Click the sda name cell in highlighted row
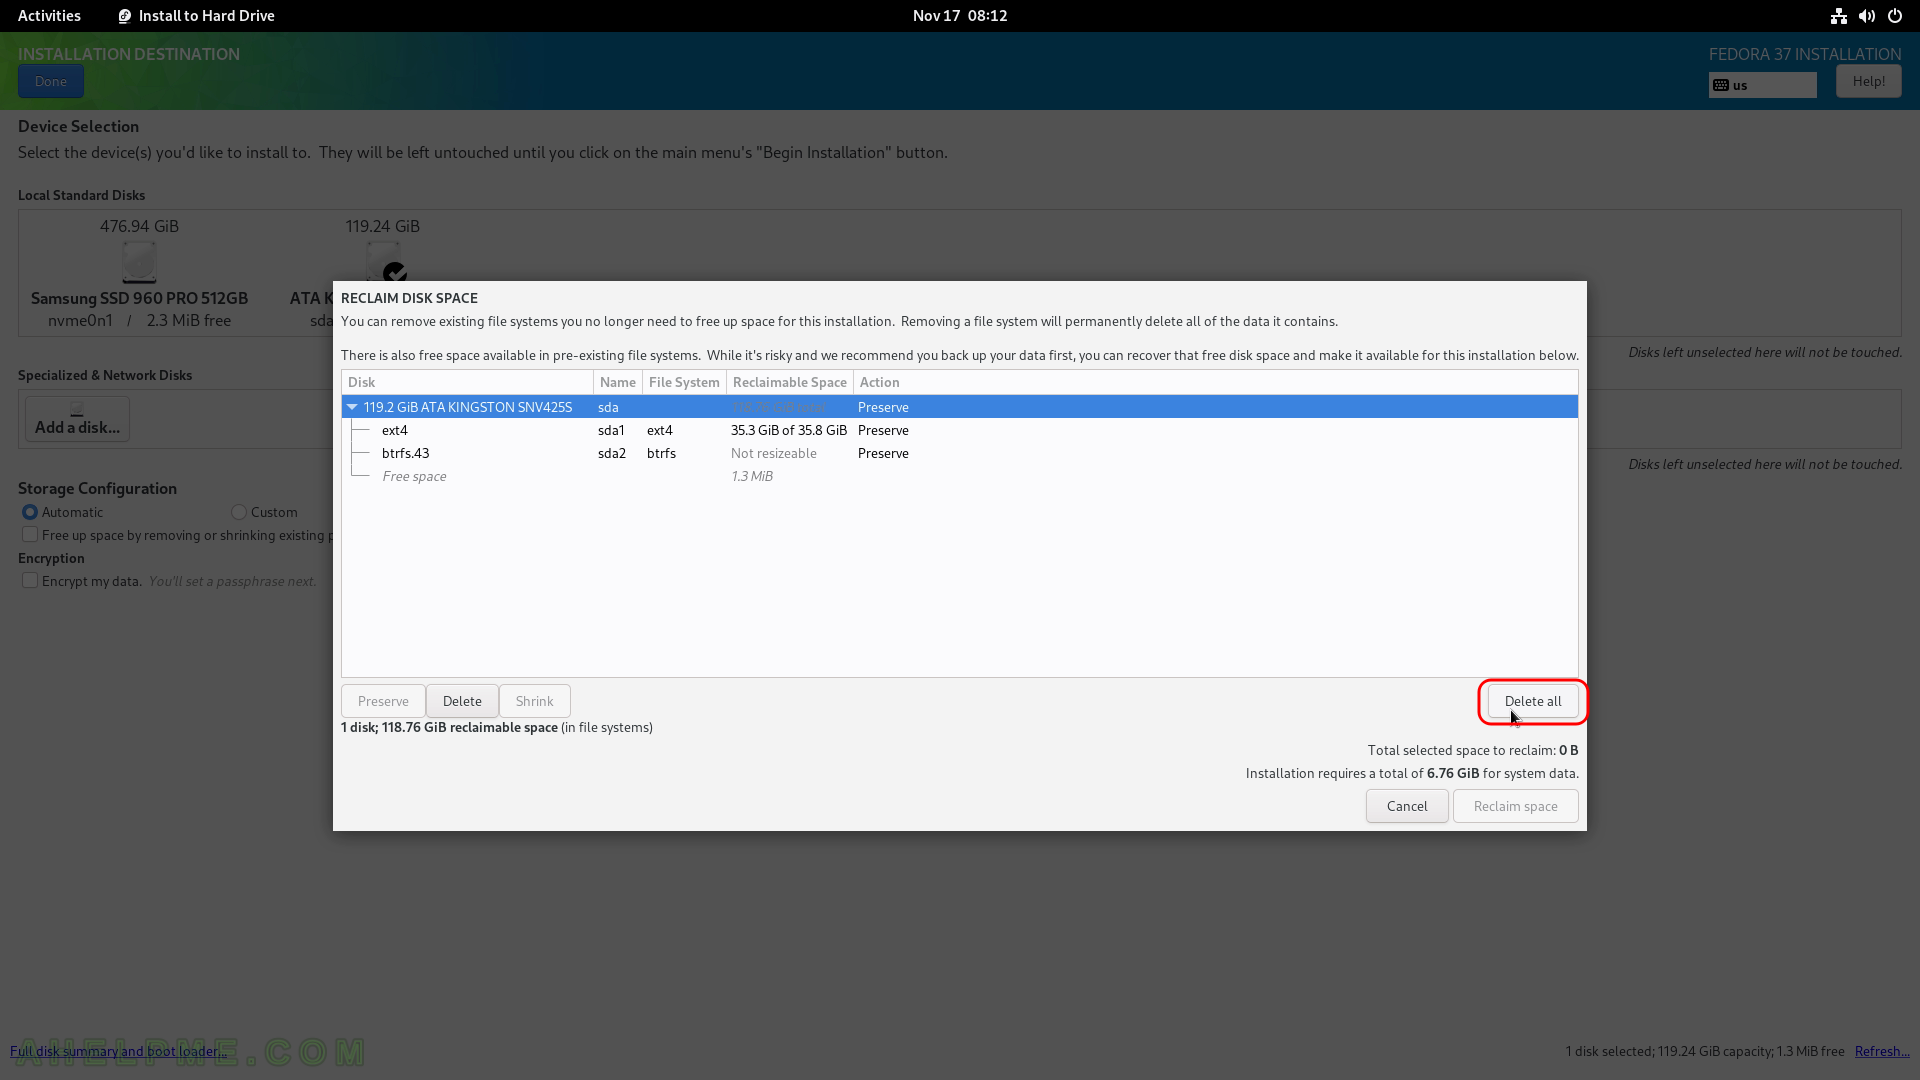The width and height of the screenshot is (1920, 1080). [608, 407]
